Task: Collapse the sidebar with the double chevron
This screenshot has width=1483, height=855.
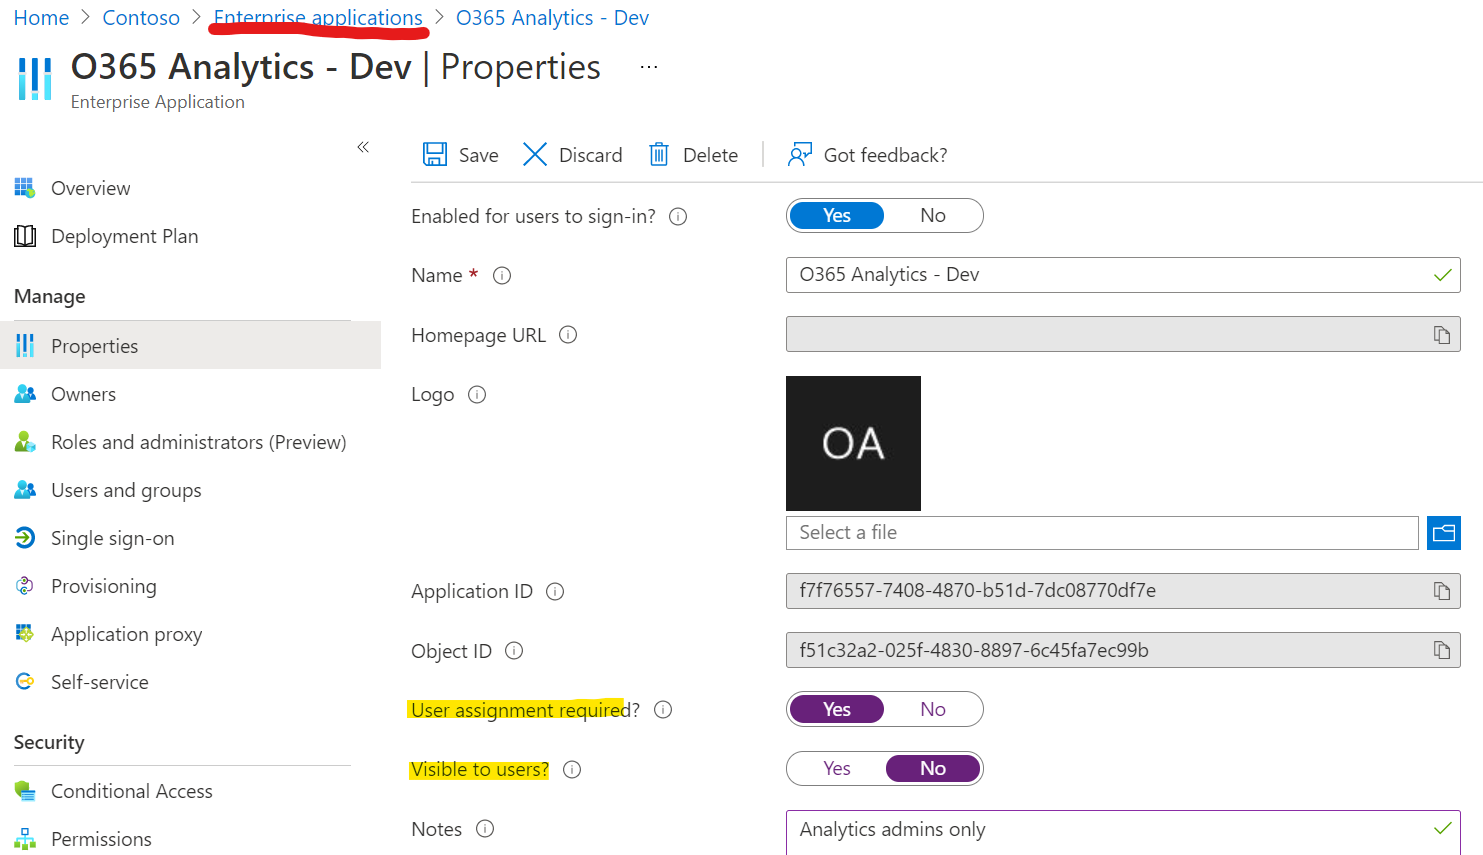Action: click(x=363, y=147)
